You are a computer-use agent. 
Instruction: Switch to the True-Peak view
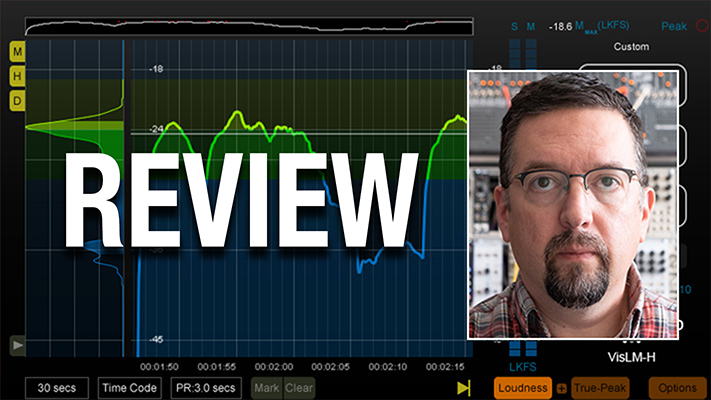(600, 388)
